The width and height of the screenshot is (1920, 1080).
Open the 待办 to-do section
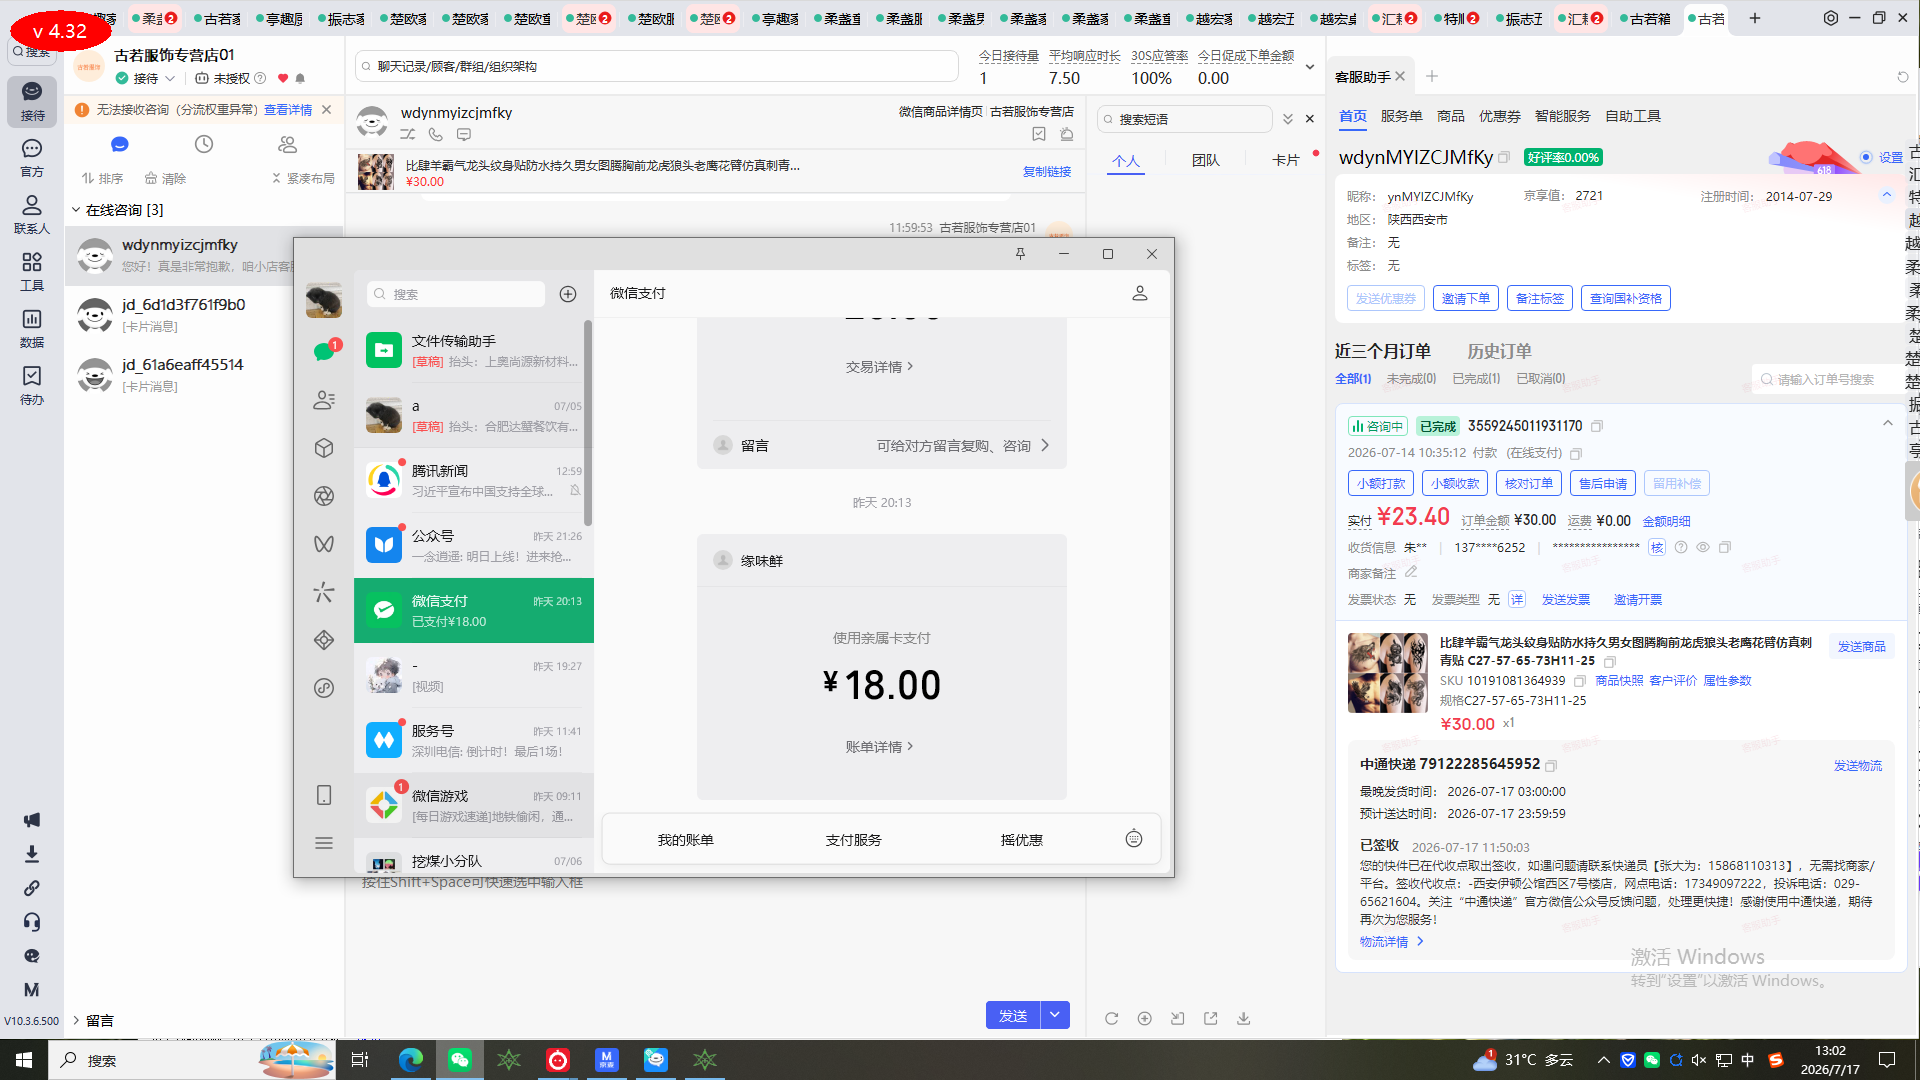coord(32,385)
